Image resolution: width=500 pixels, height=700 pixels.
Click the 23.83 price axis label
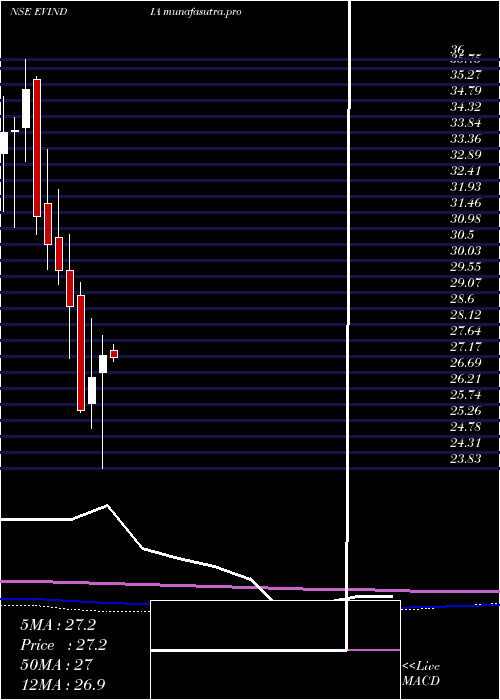coord(466,459)
